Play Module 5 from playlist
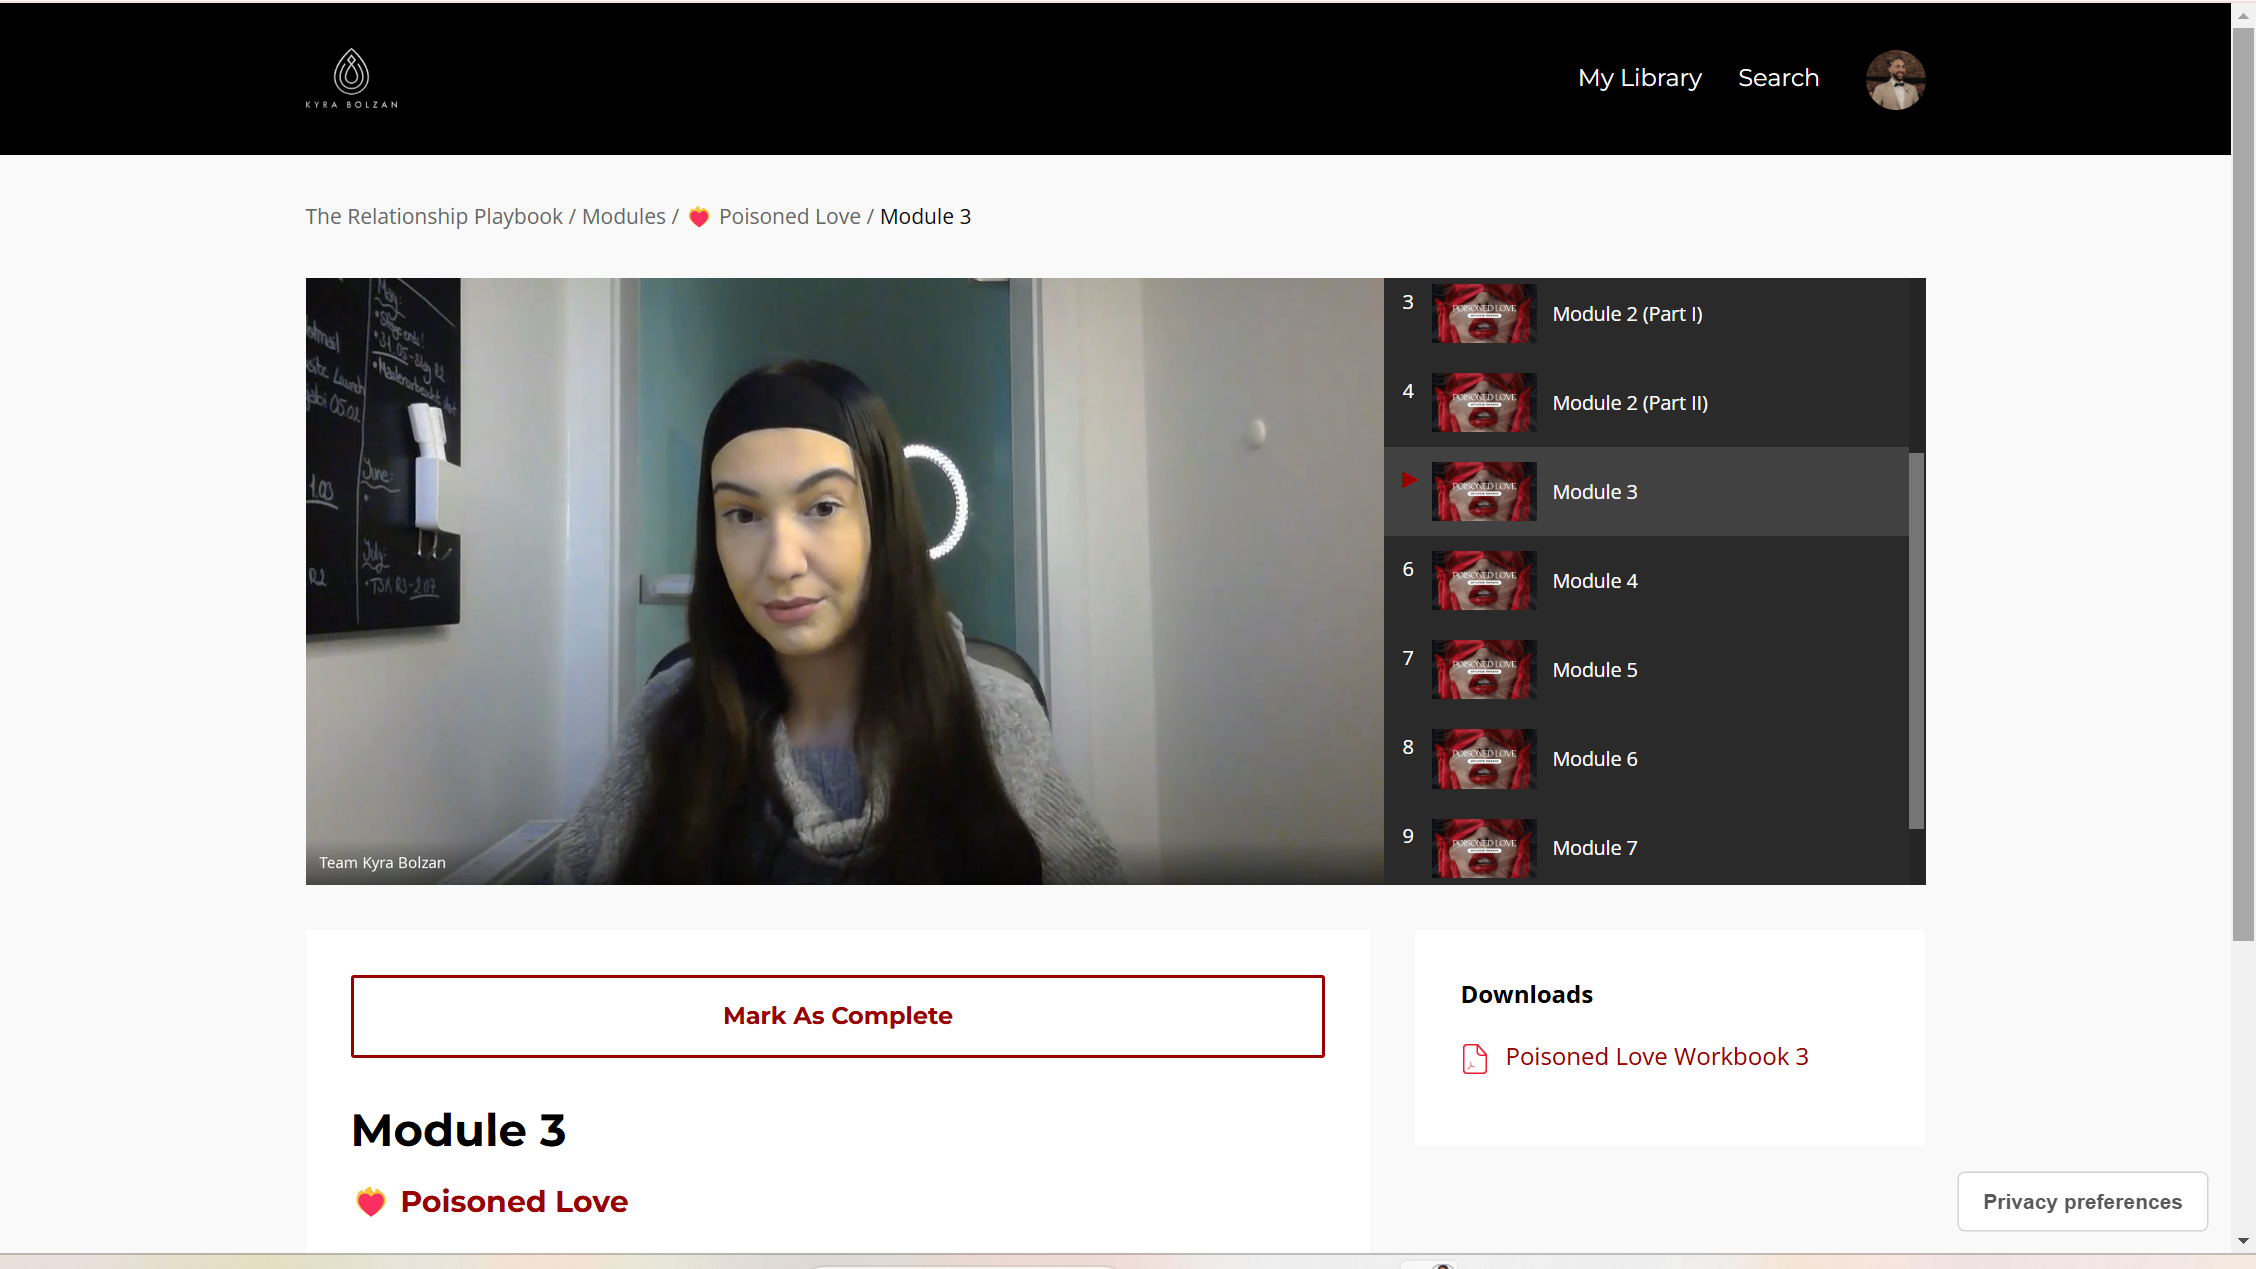This screenshot has width=2256, height=1269. click(x=1594, y=670)
